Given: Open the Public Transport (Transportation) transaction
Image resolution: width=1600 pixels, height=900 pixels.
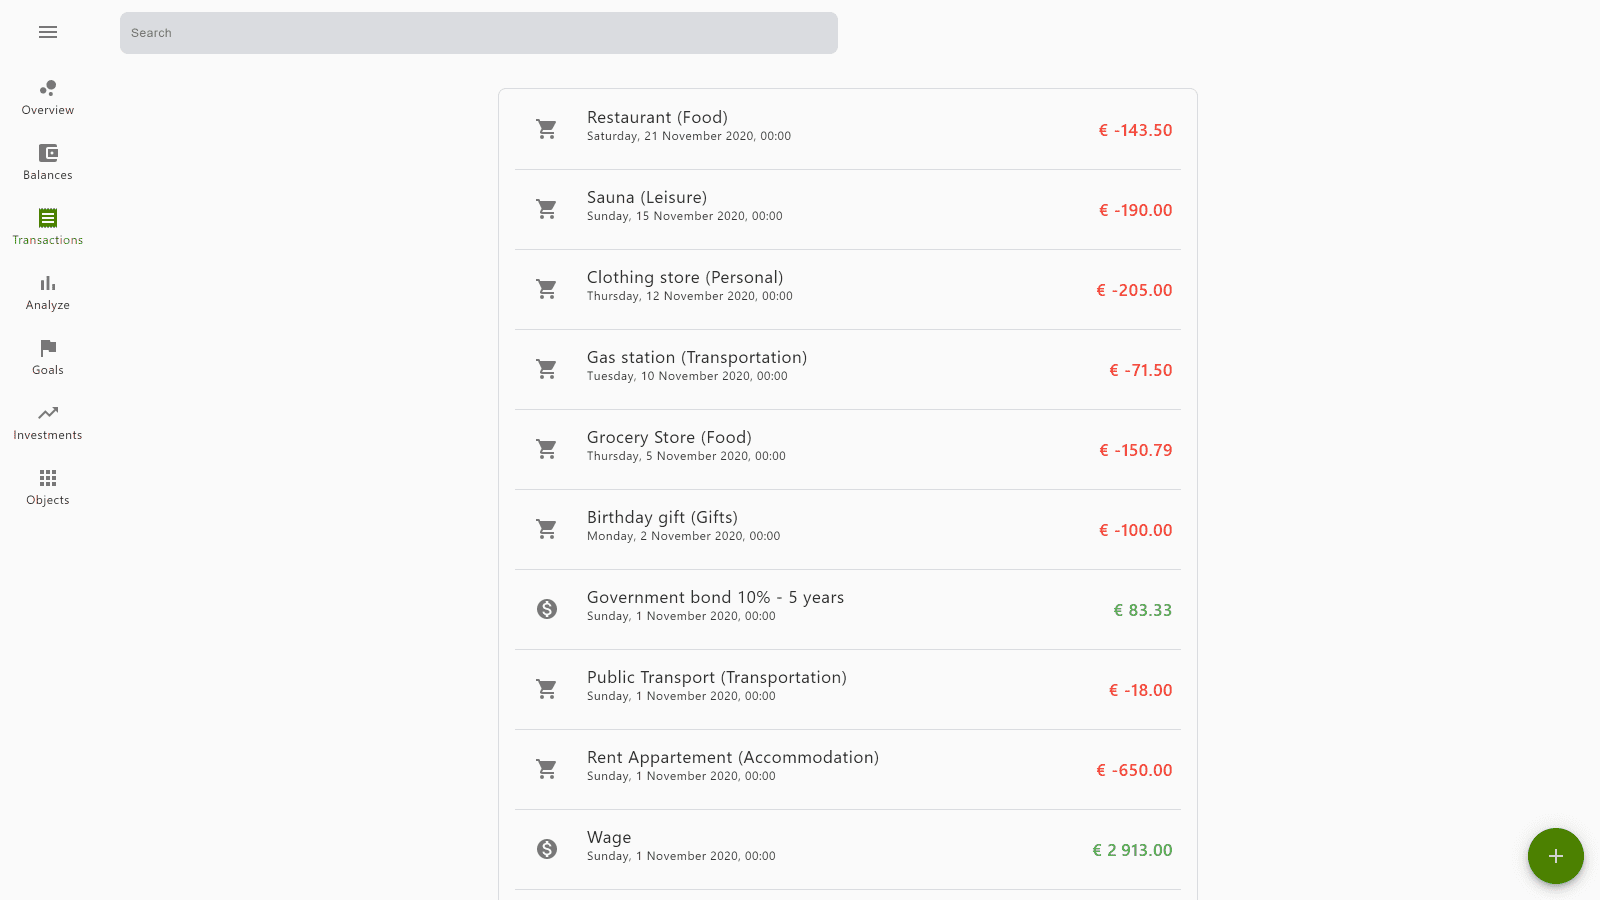Looking at the screenshot, I should click(848, 690).
